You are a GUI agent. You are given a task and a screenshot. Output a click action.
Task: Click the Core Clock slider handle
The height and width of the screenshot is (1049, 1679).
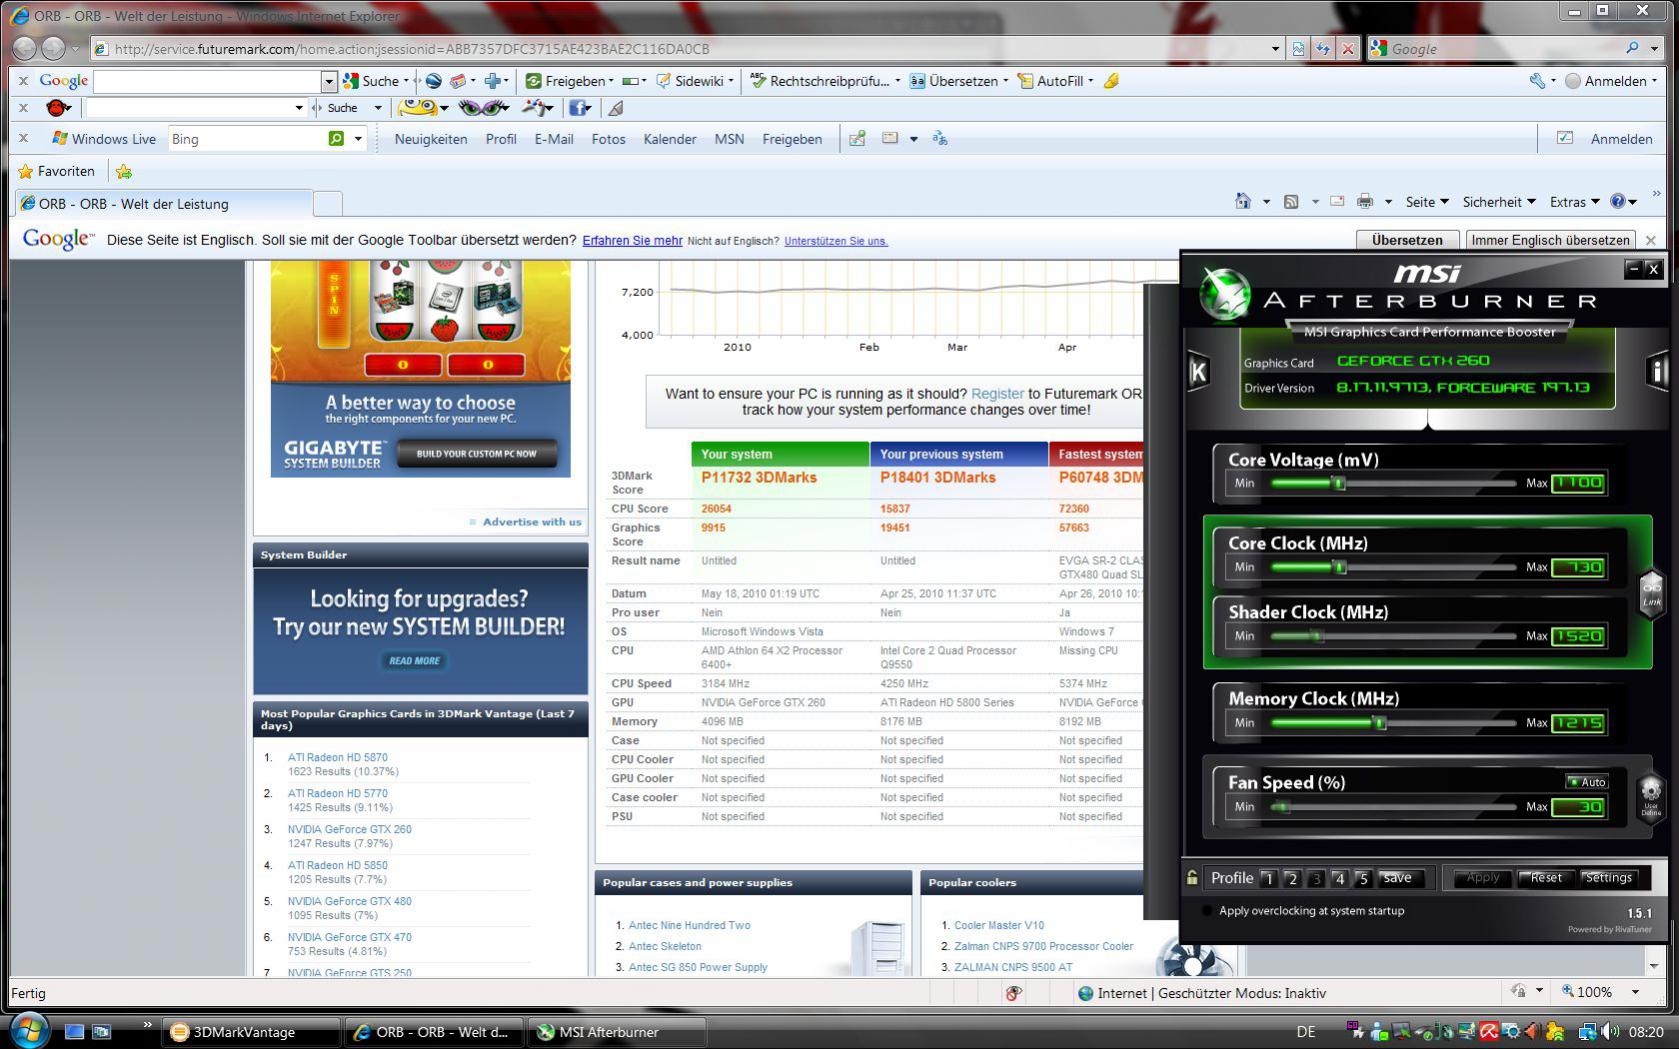click(x=1341, y=568)
